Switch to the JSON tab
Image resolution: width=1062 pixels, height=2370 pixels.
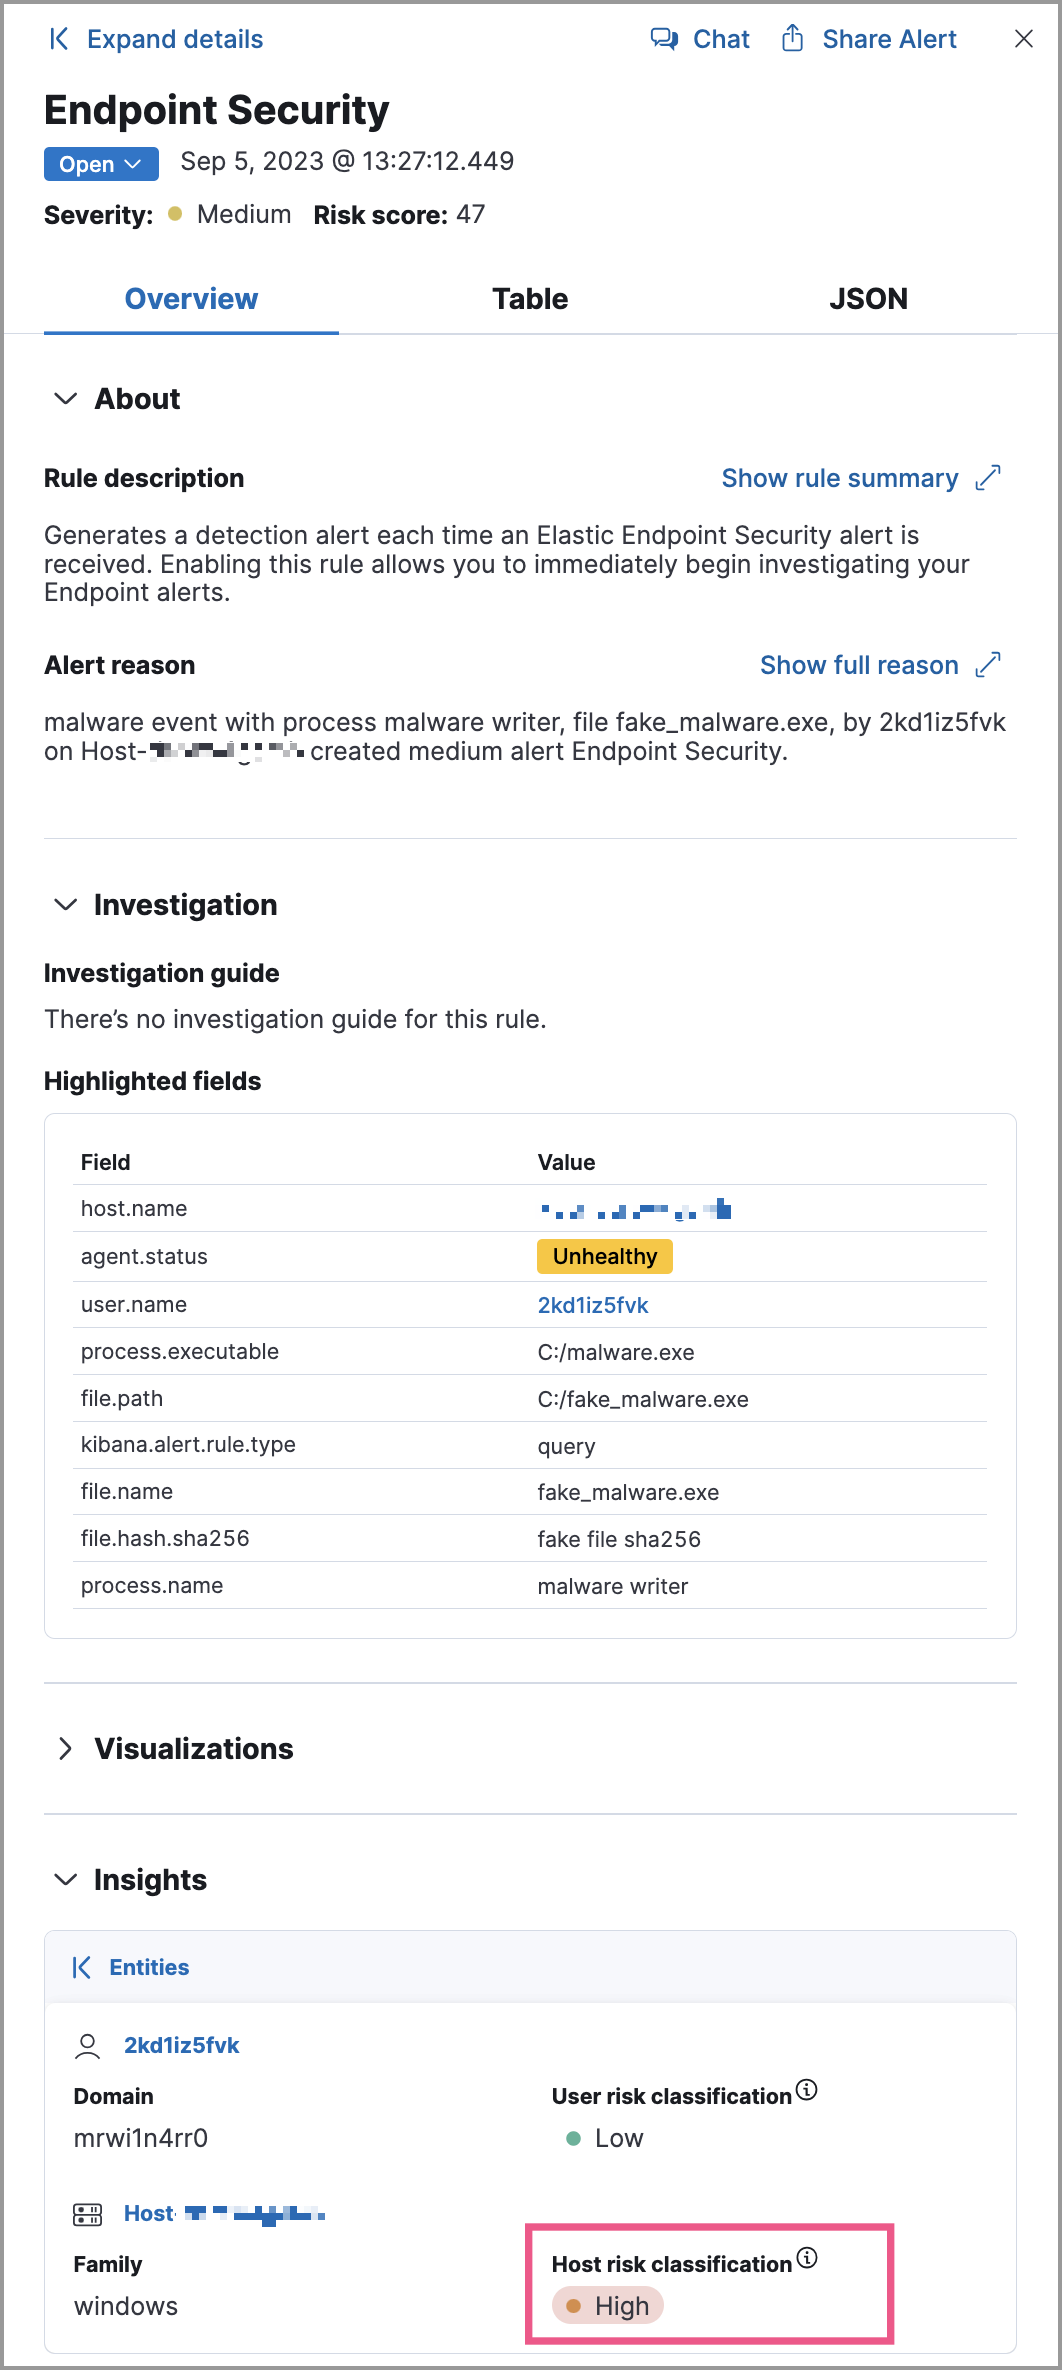[x=868, y=298]
